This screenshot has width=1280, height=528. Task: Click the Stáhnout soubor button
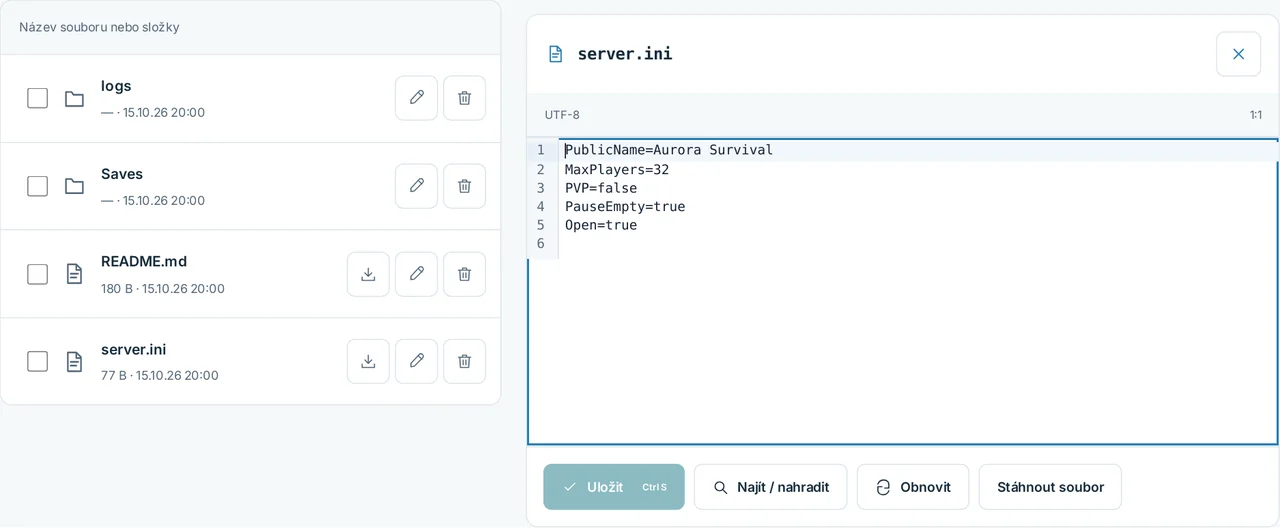(x=1050, y=487)
